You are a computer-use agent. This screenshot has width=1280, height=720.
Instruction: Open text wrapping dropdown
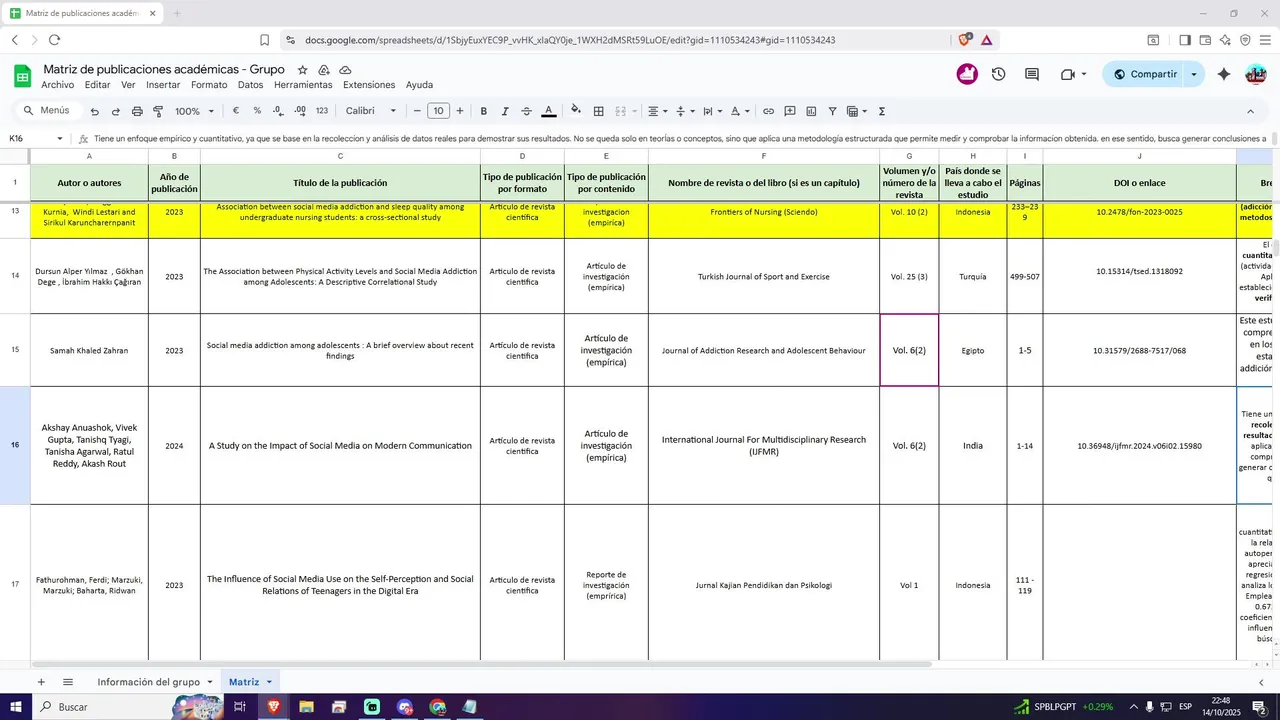tap(712, 111)
